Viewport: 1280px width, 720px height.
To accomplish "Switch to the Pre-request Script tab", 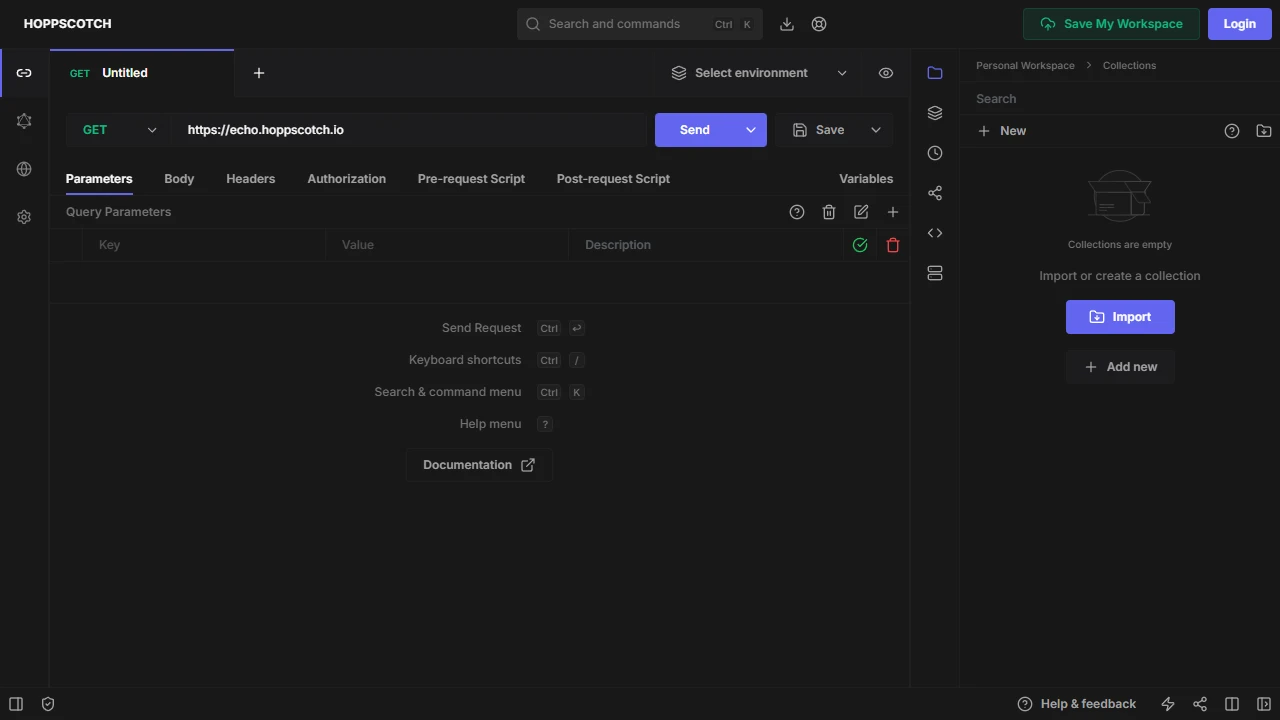I will (x=471, y=178).
